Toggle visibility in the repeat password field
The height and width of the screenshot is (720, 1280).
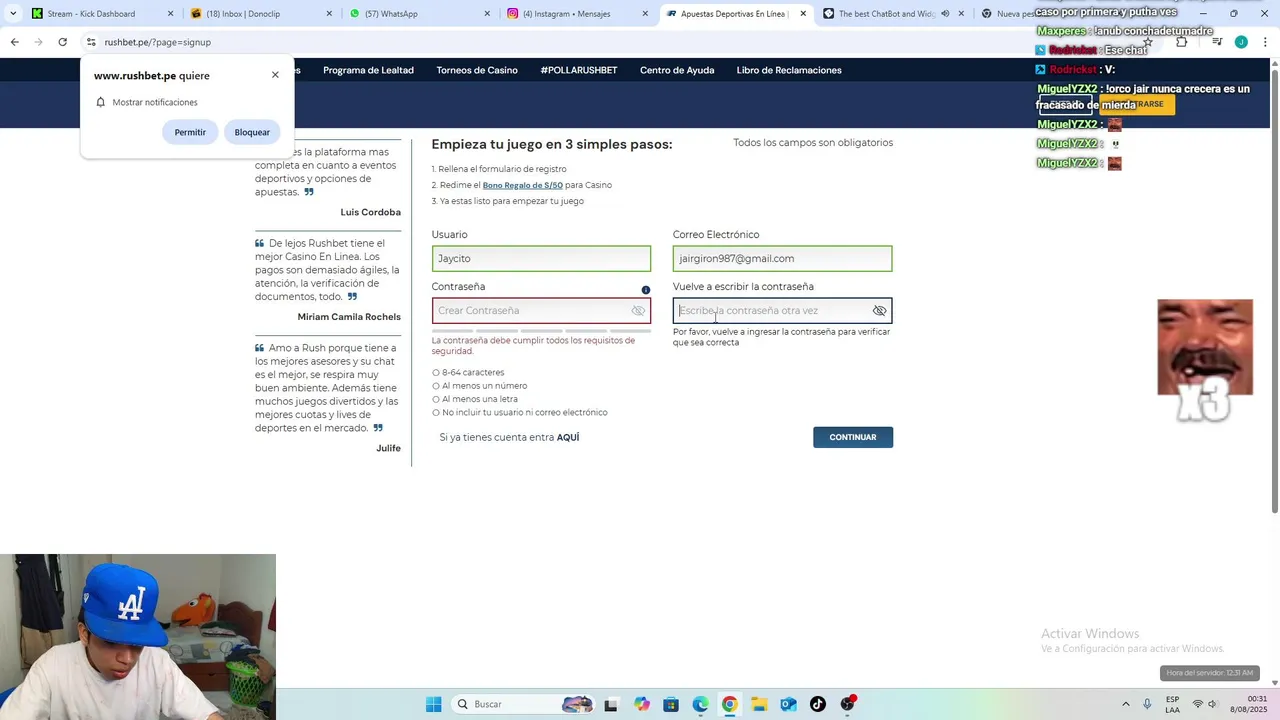tap(879, 311)
